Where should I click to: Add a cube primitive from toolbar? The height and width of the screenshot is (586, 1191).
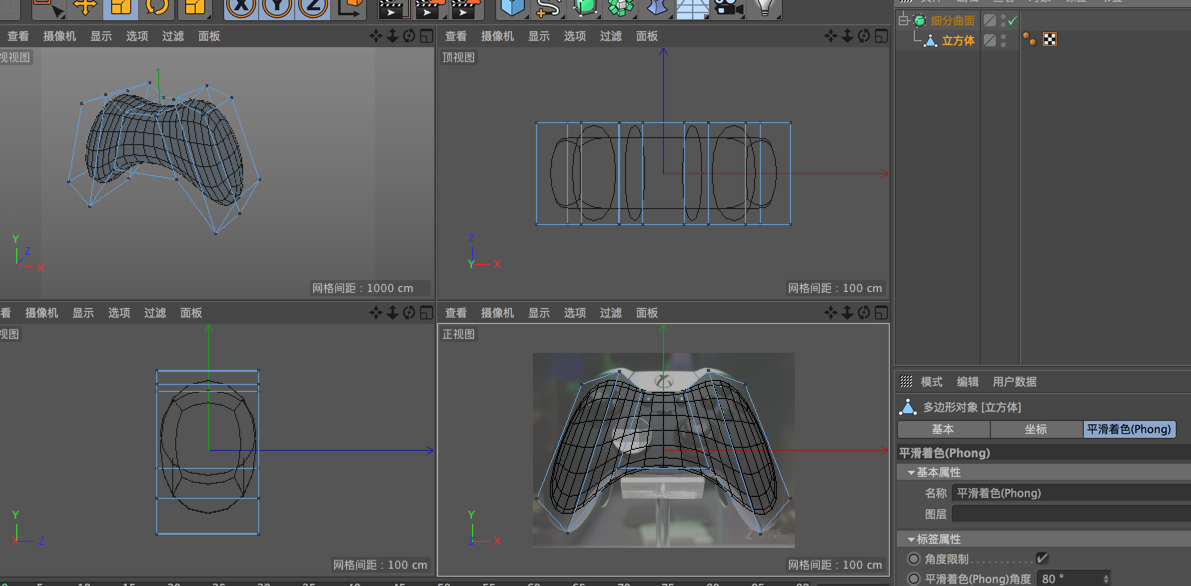click(x=513, y=7)
